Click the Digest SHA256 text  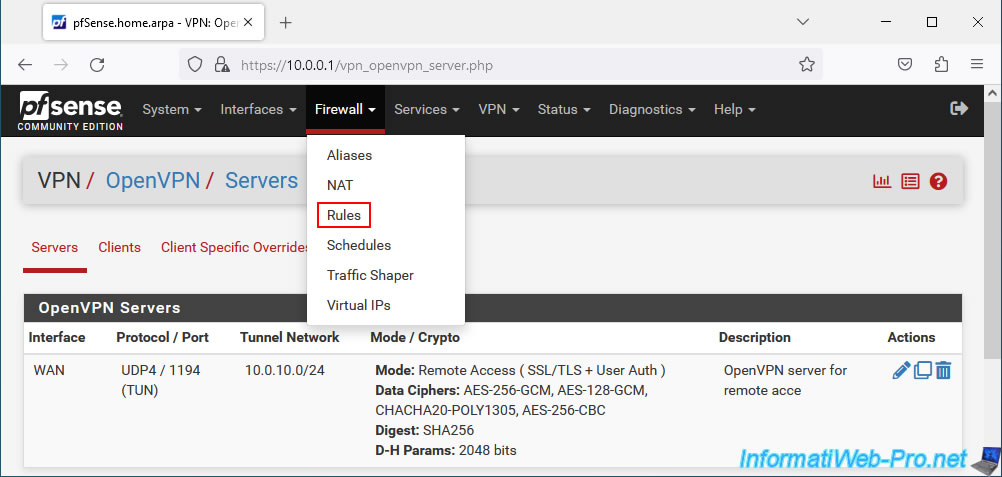click(425, 430)
